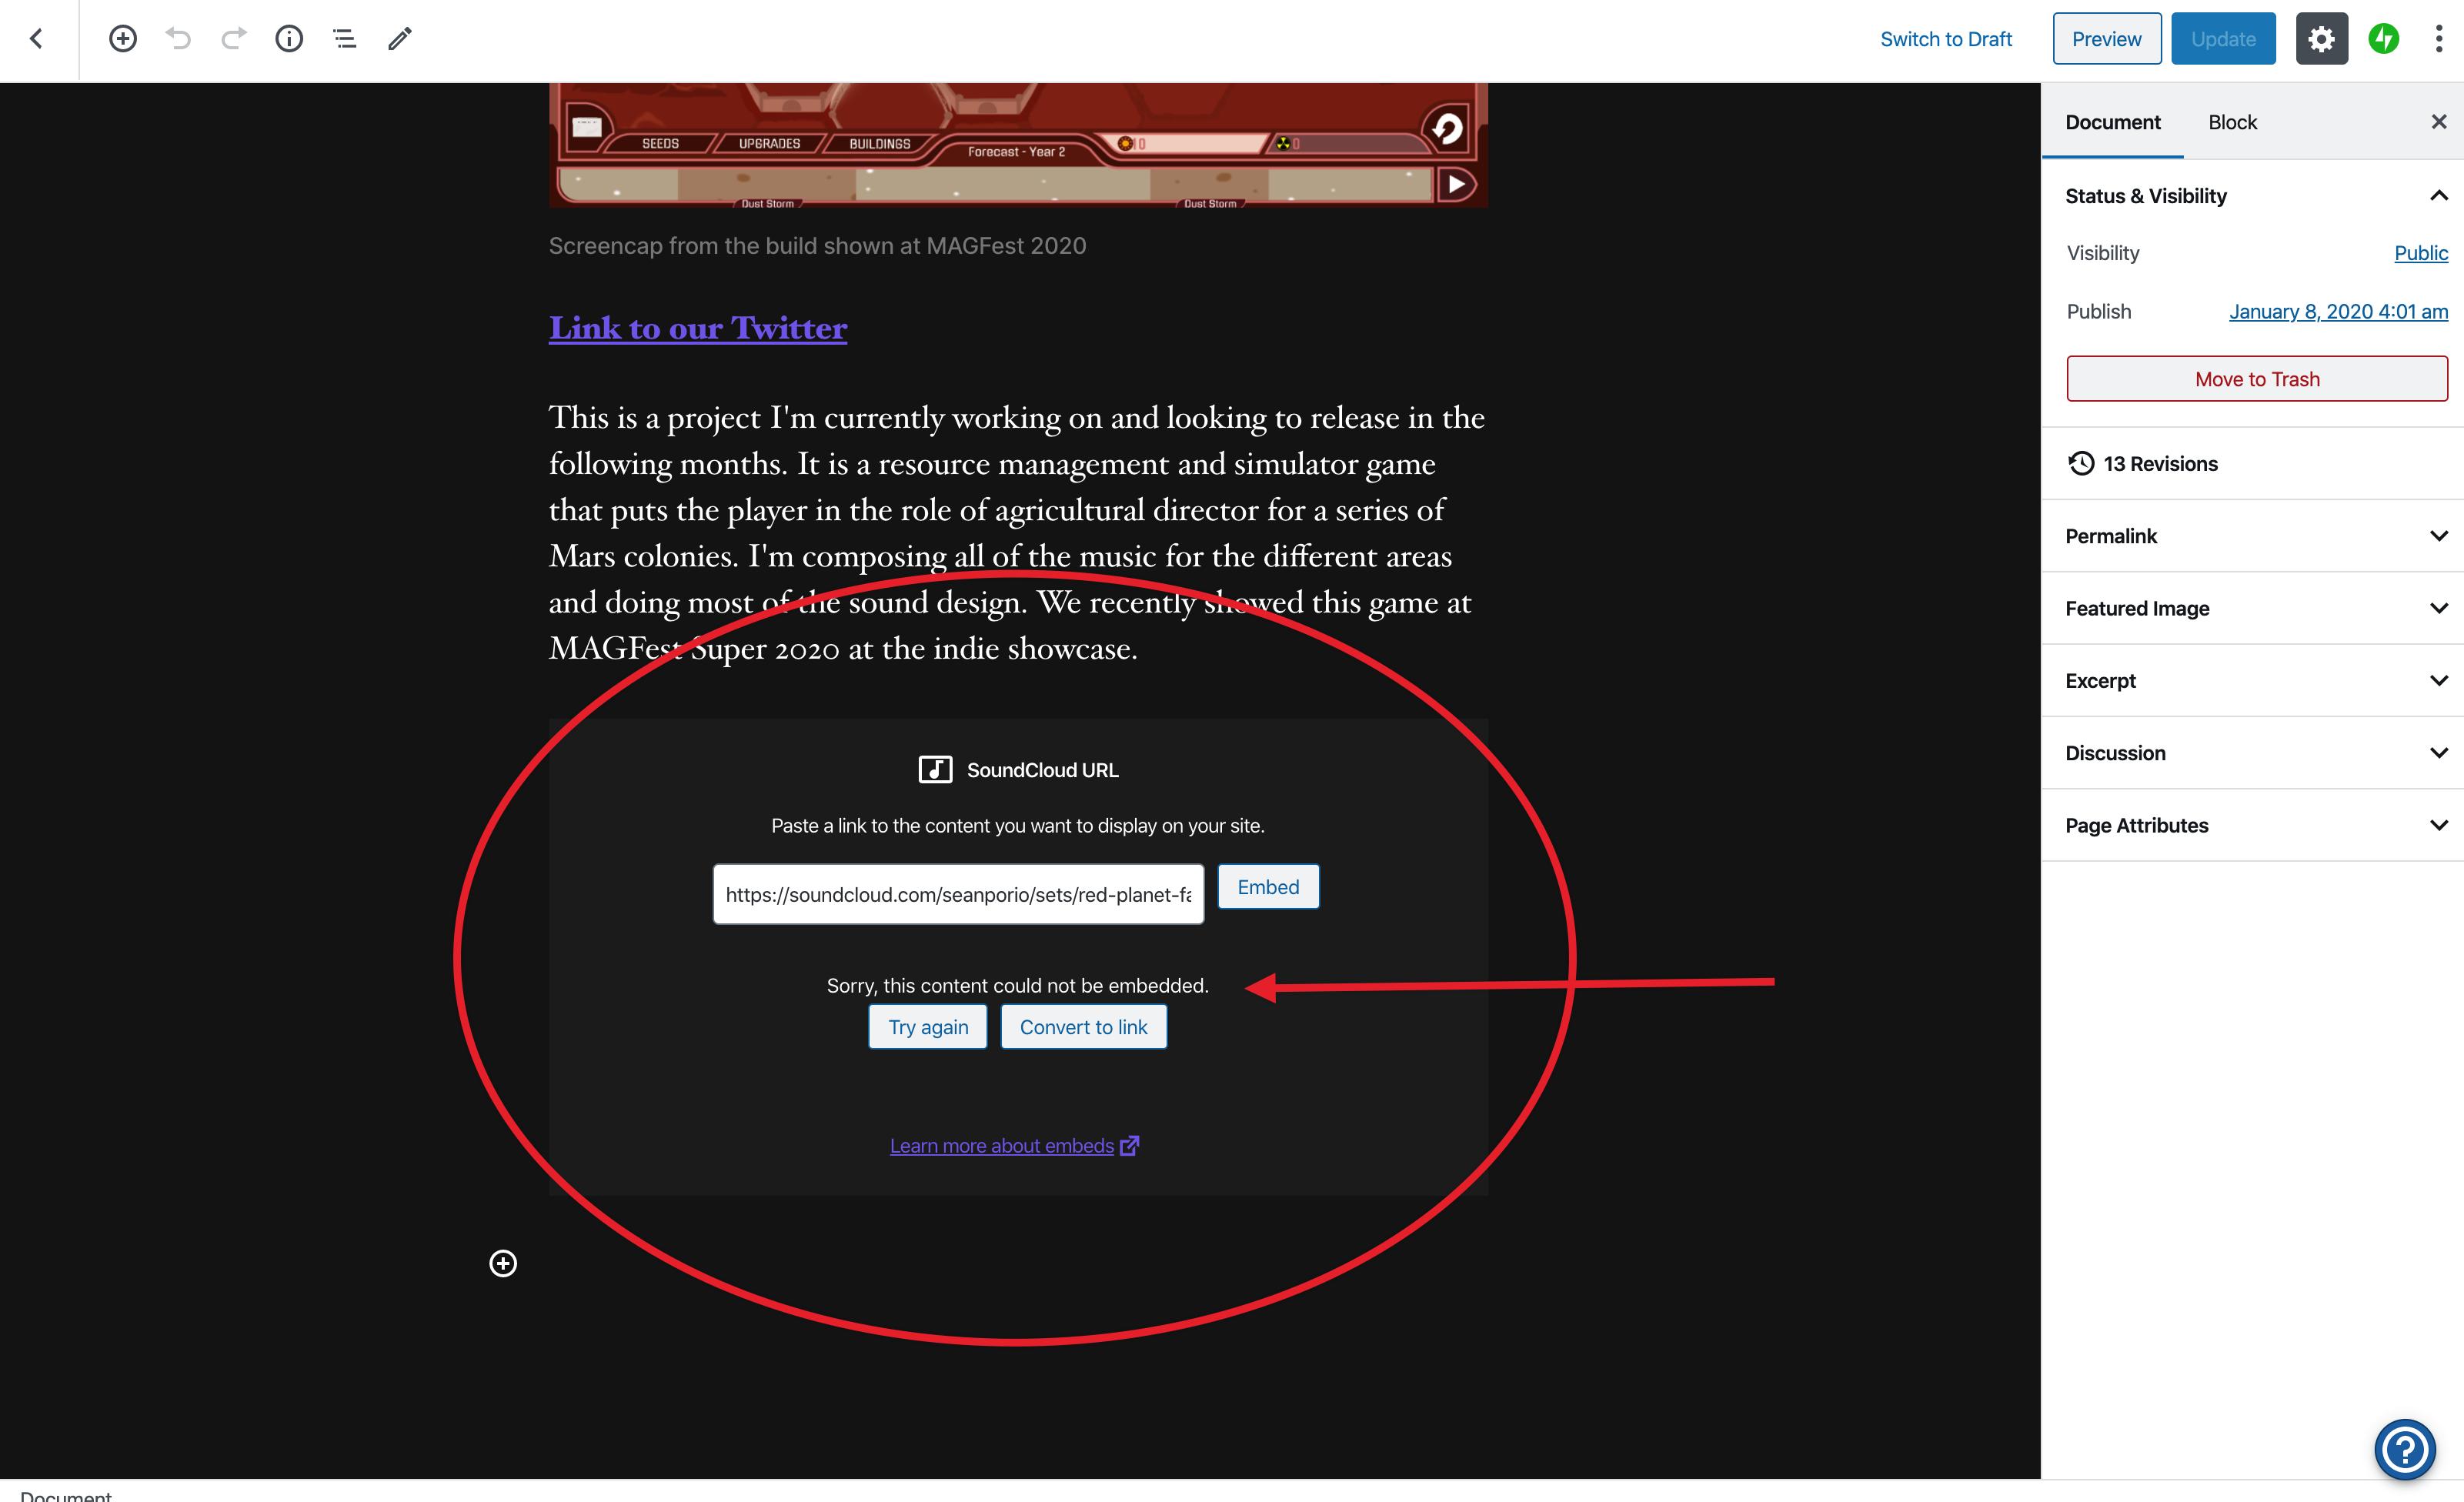Image resolution: width=2464 pixels, height=1502 pixels.
Task: Click the undo arrow in the toolbar
Action: pyautogui.click(x=178, y=38)
